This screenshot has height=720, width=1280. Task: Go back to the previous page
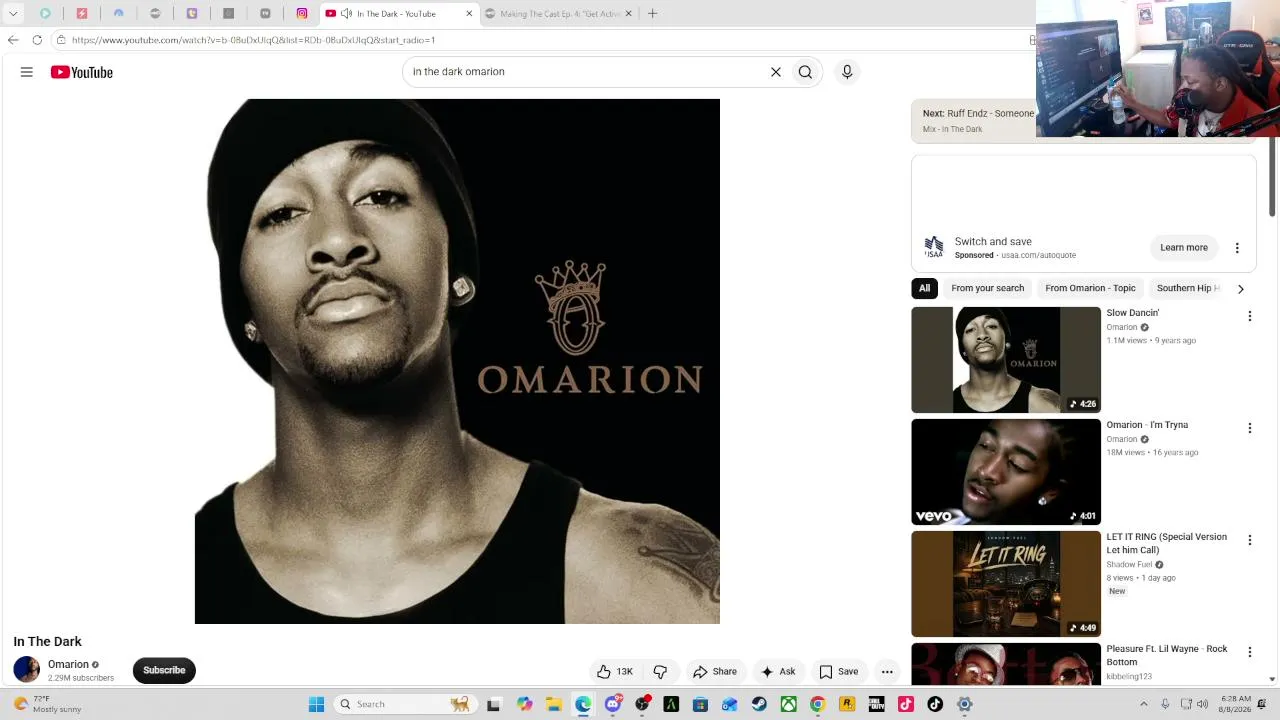tap(13, 40)
